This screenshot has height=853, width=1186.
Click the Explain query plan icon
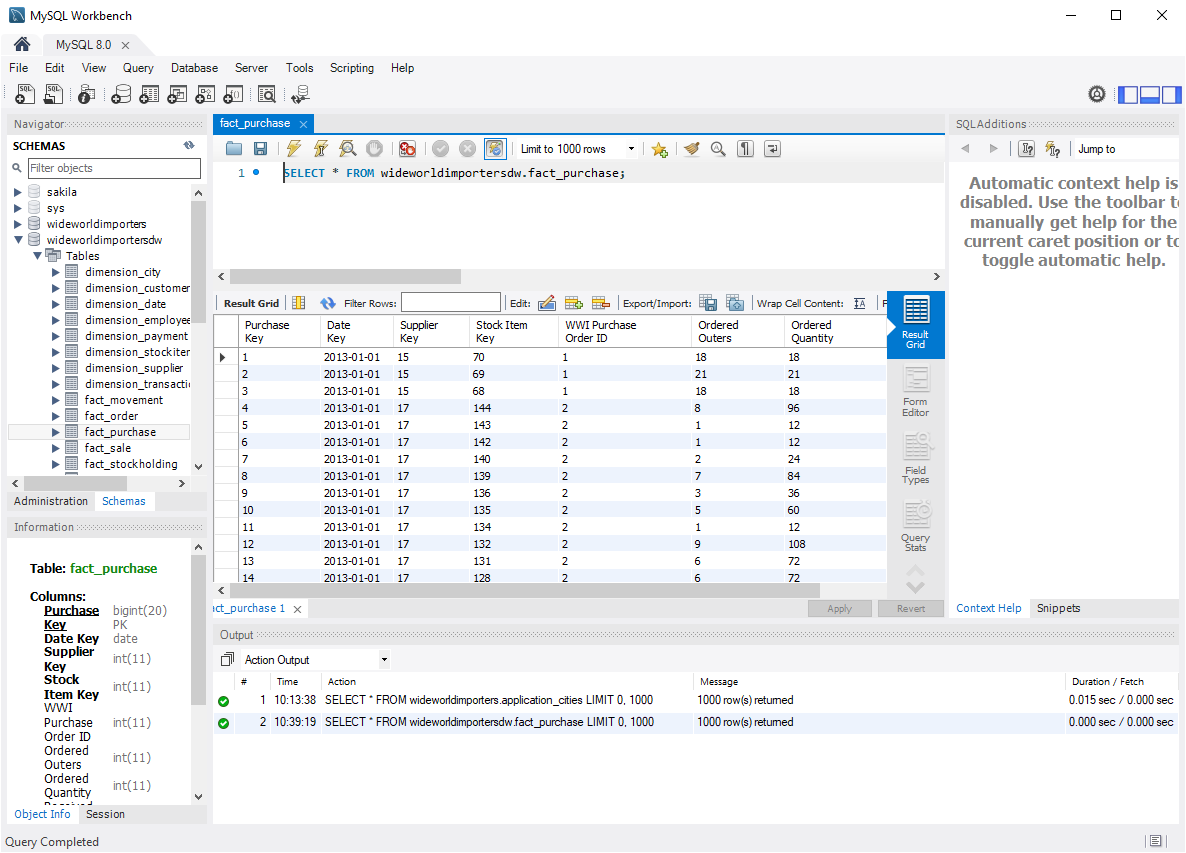(348, 149)
